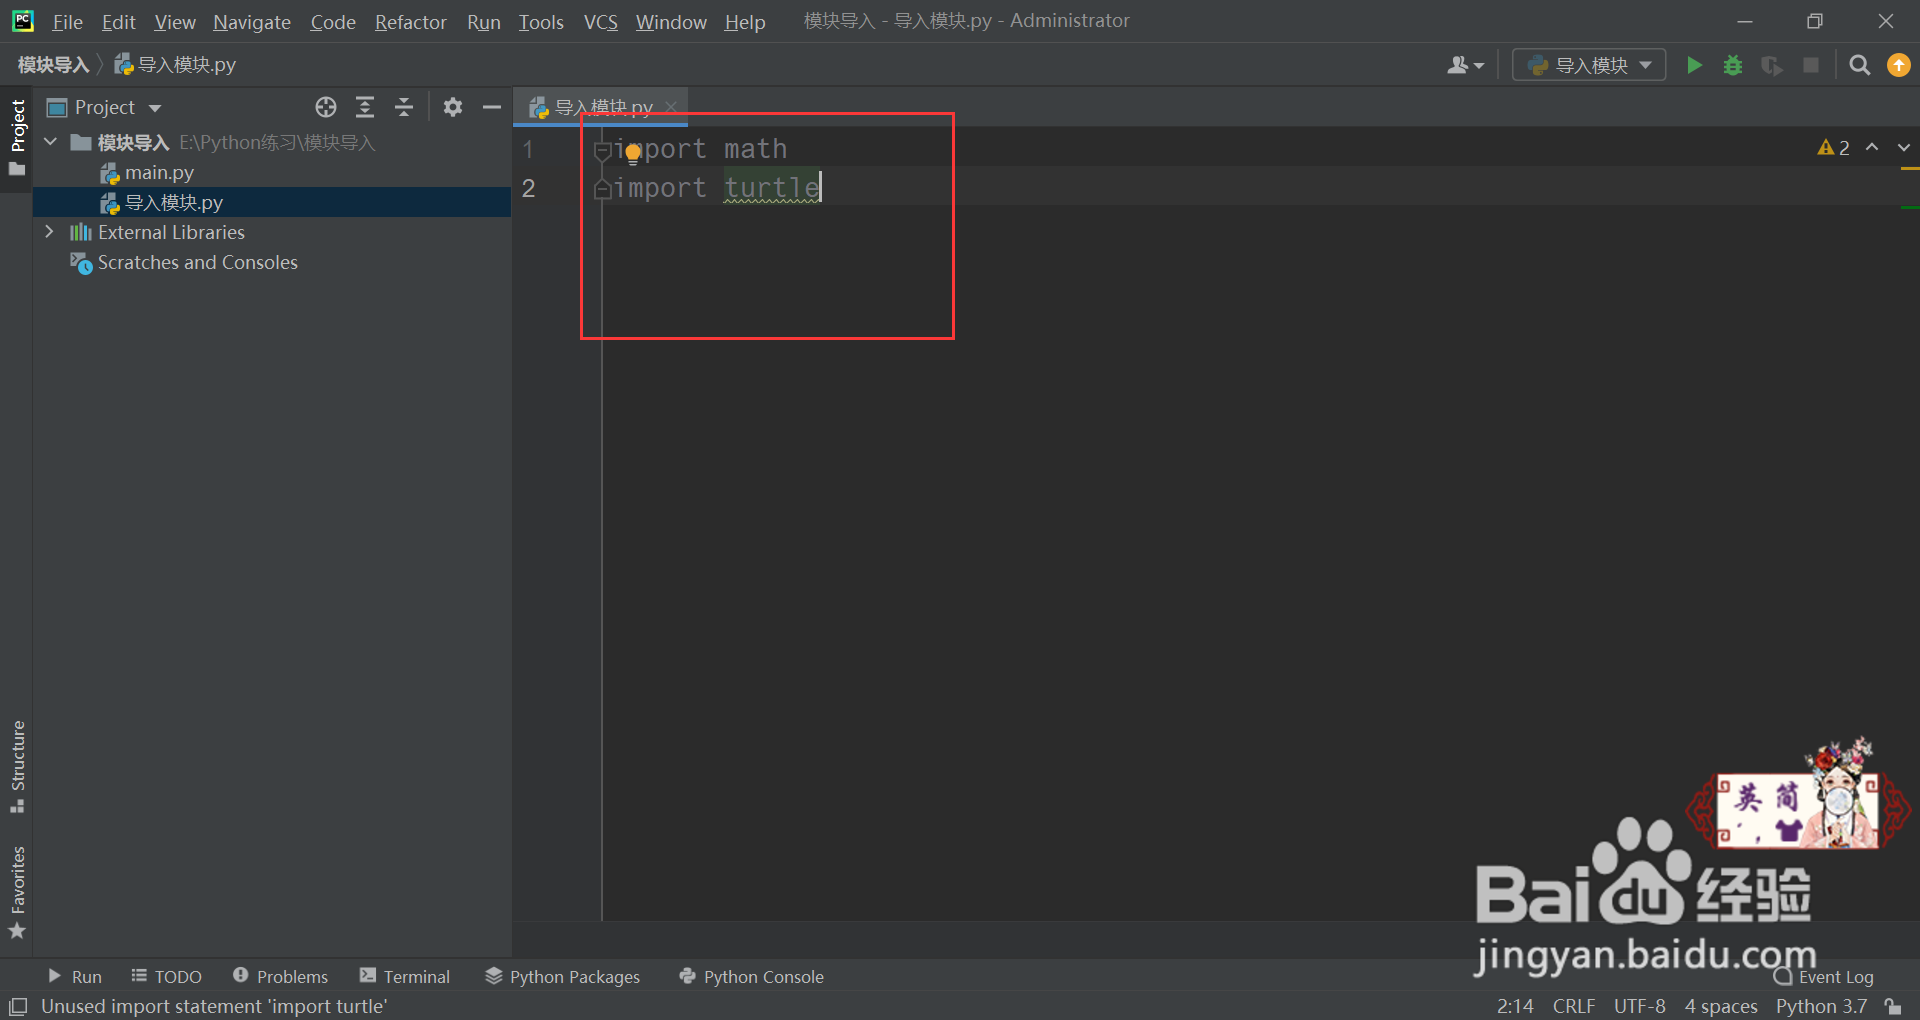Start debugging with the bug icon

pyautogui.click(x=1733, y=65)
